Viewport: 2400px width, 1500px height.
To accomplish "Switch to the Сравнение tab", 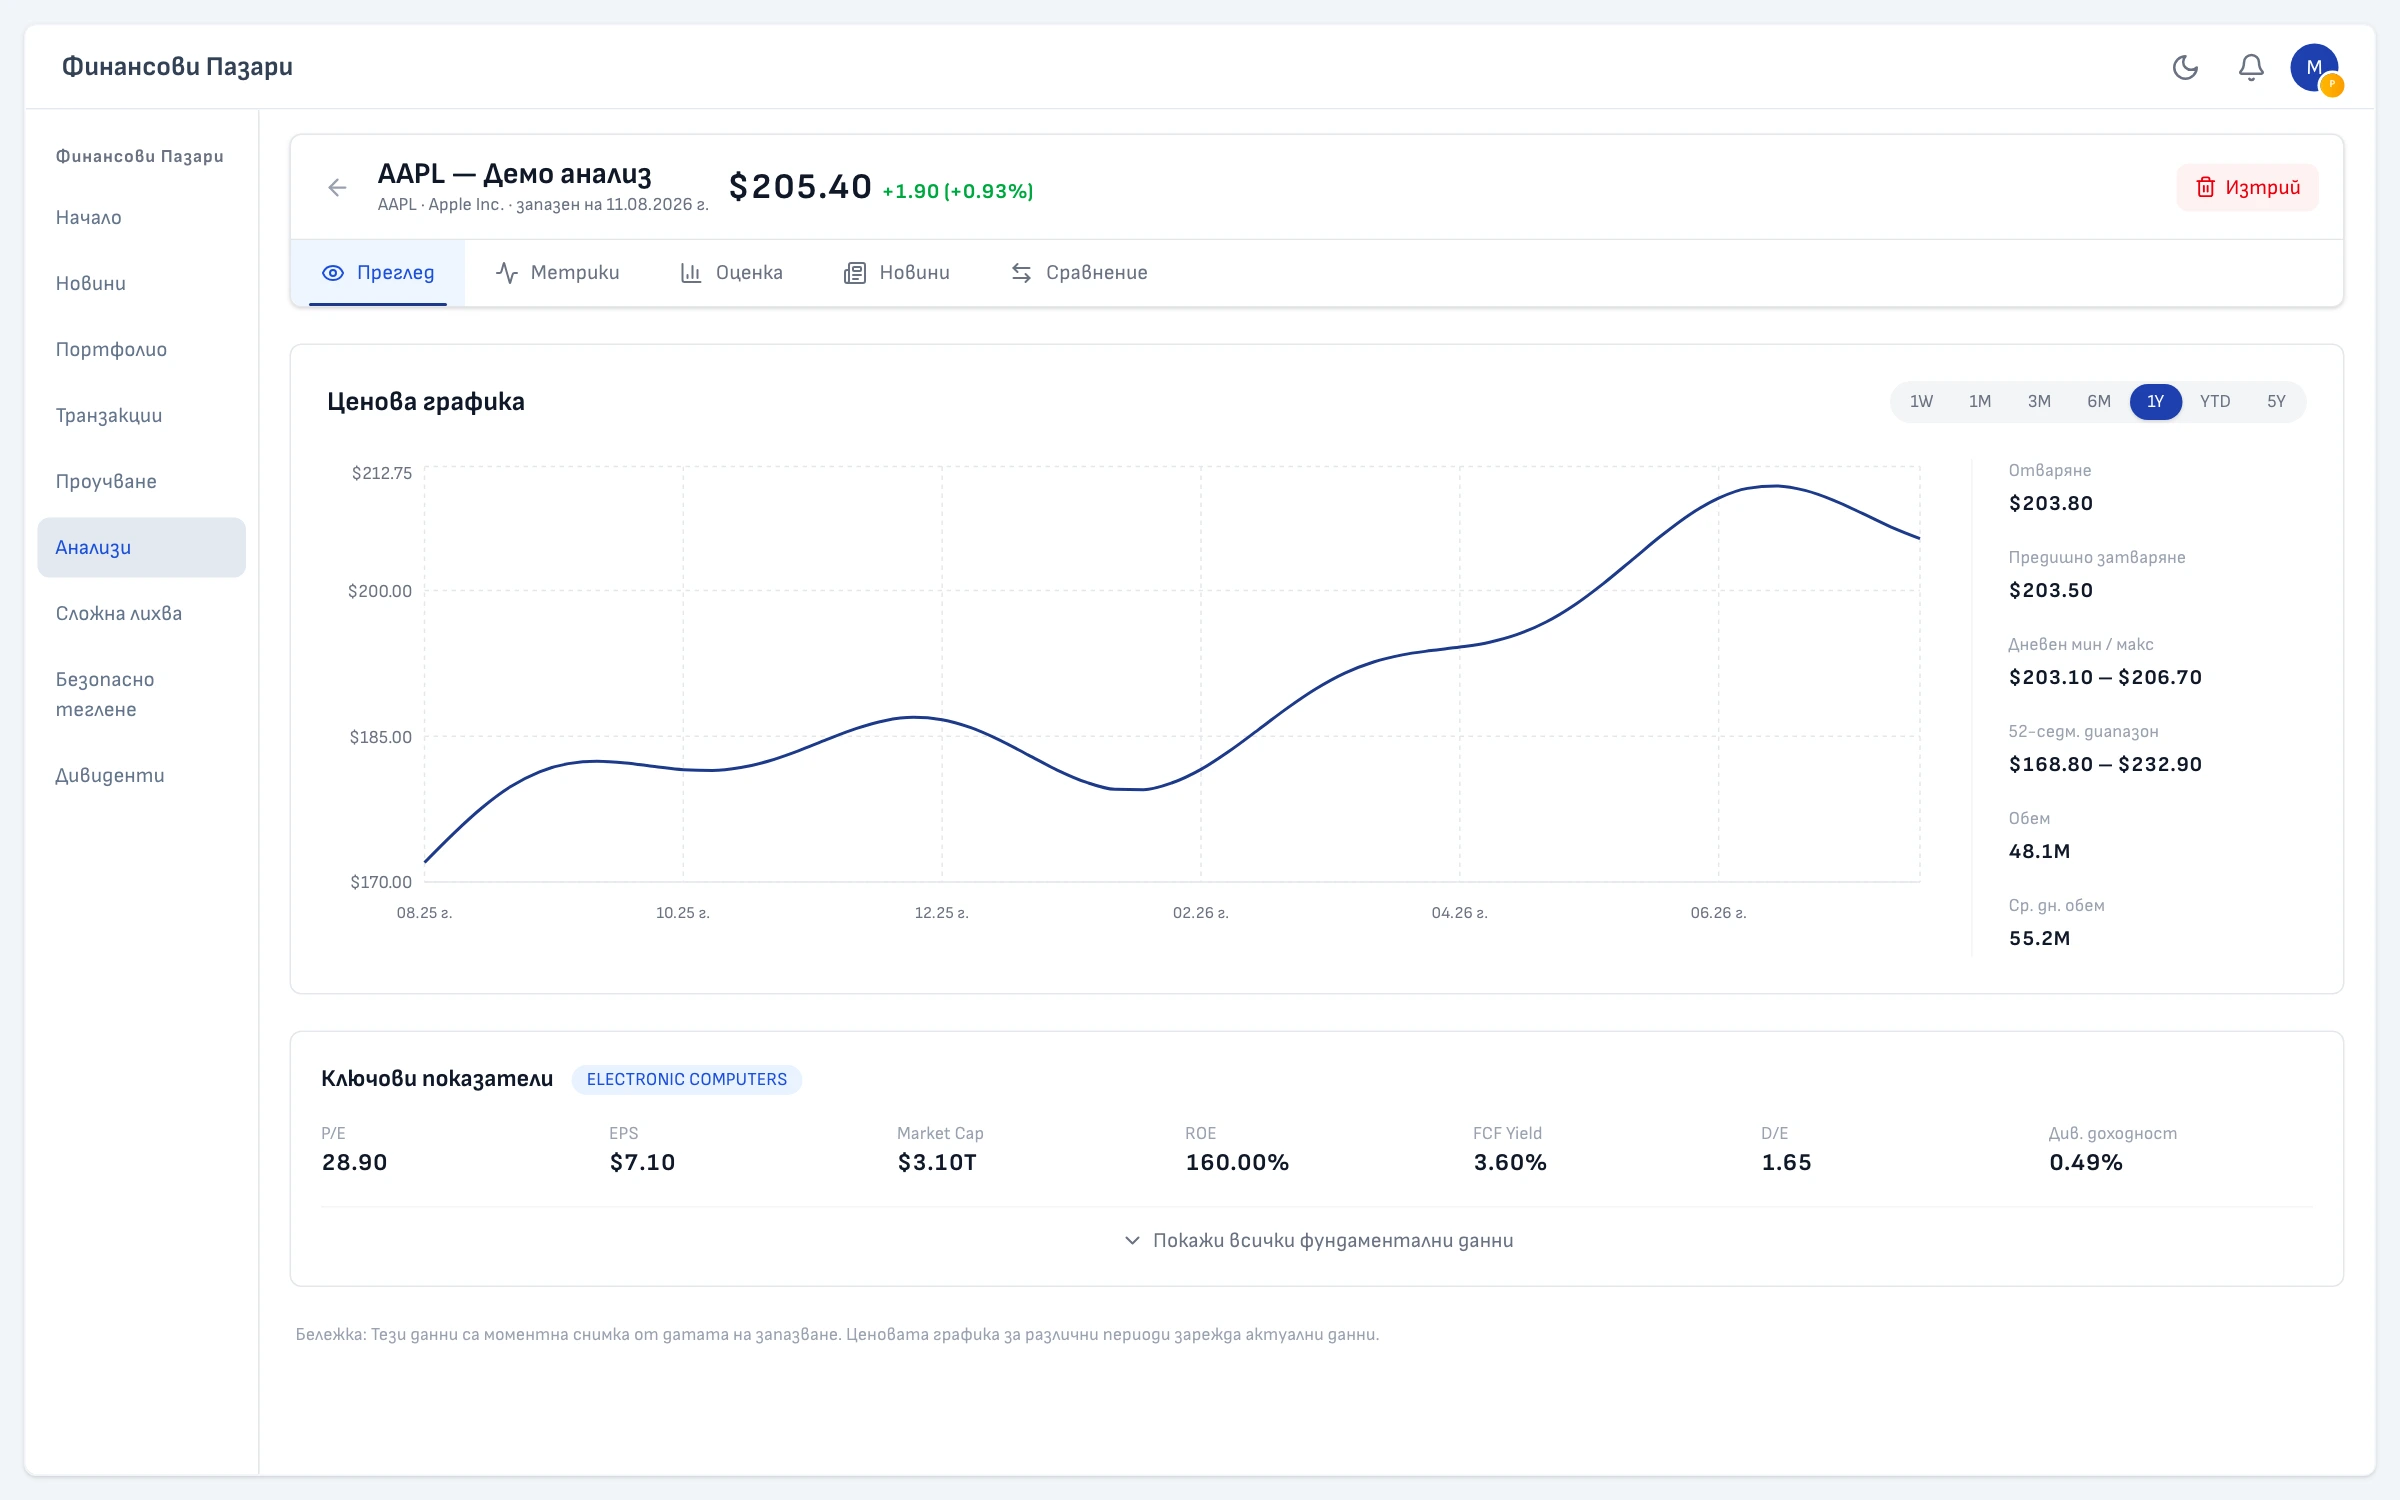I will (x=1079, y=273).
